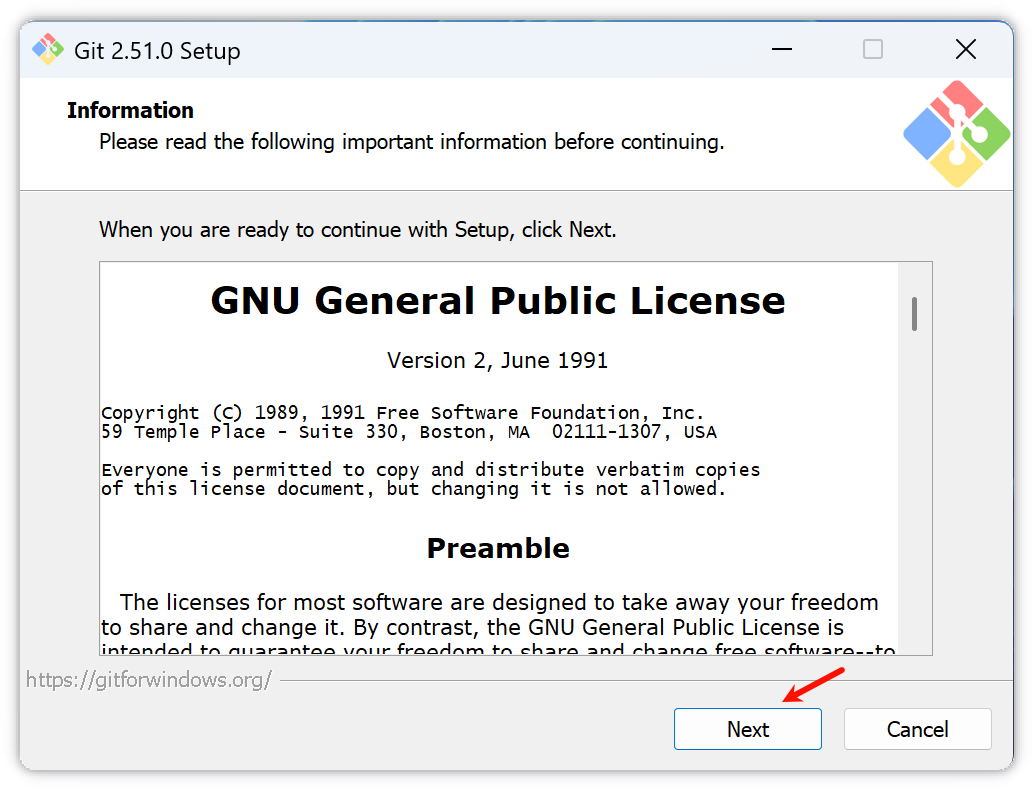Click the "Everyone is permitted to copy" paragraph
Screen dimensions: 1034x790
click(x=430, y=479)
